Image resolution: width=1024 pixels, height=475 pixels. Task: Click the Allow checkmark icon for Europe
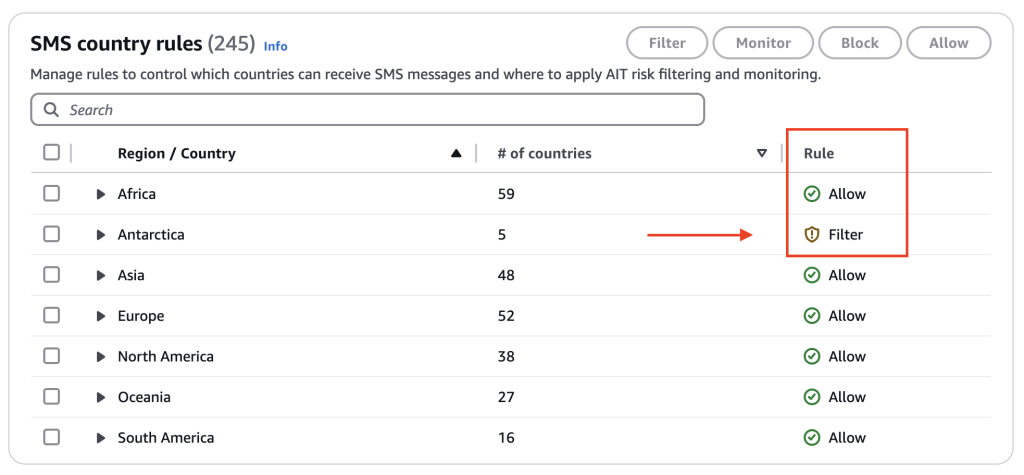coord(812,316)
